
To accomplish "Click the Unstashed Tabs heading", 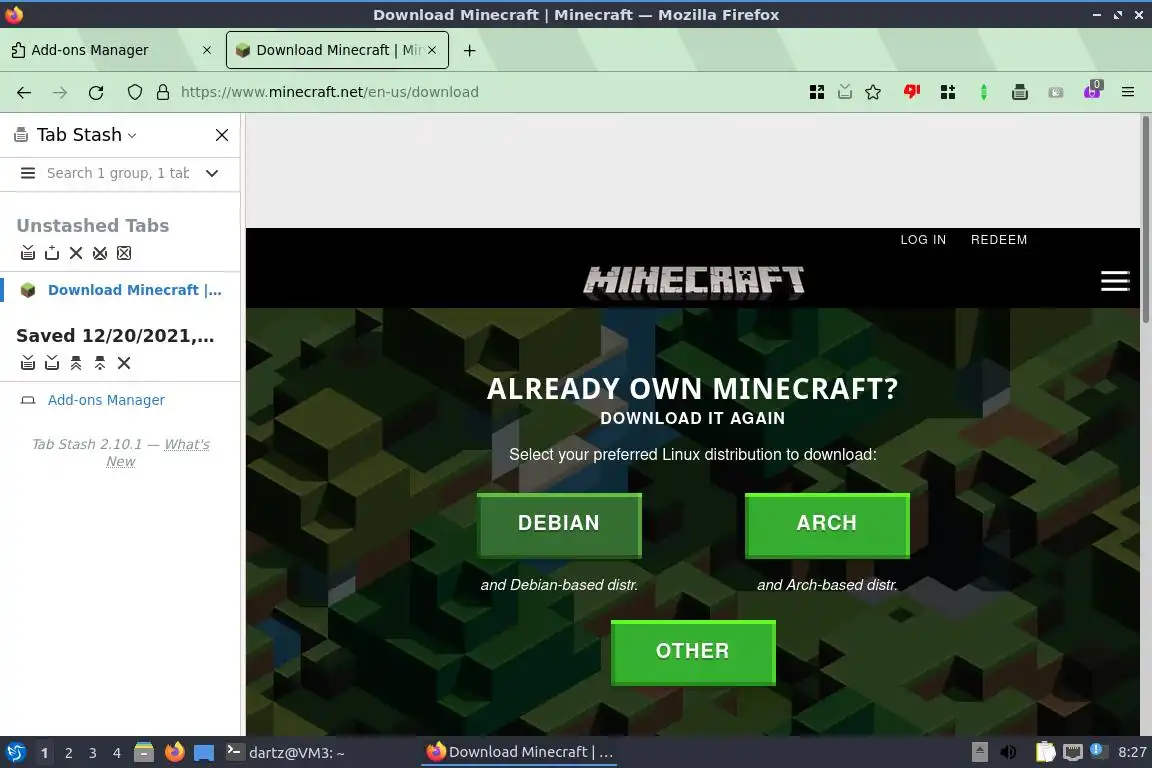I will (x=93, y=226).
